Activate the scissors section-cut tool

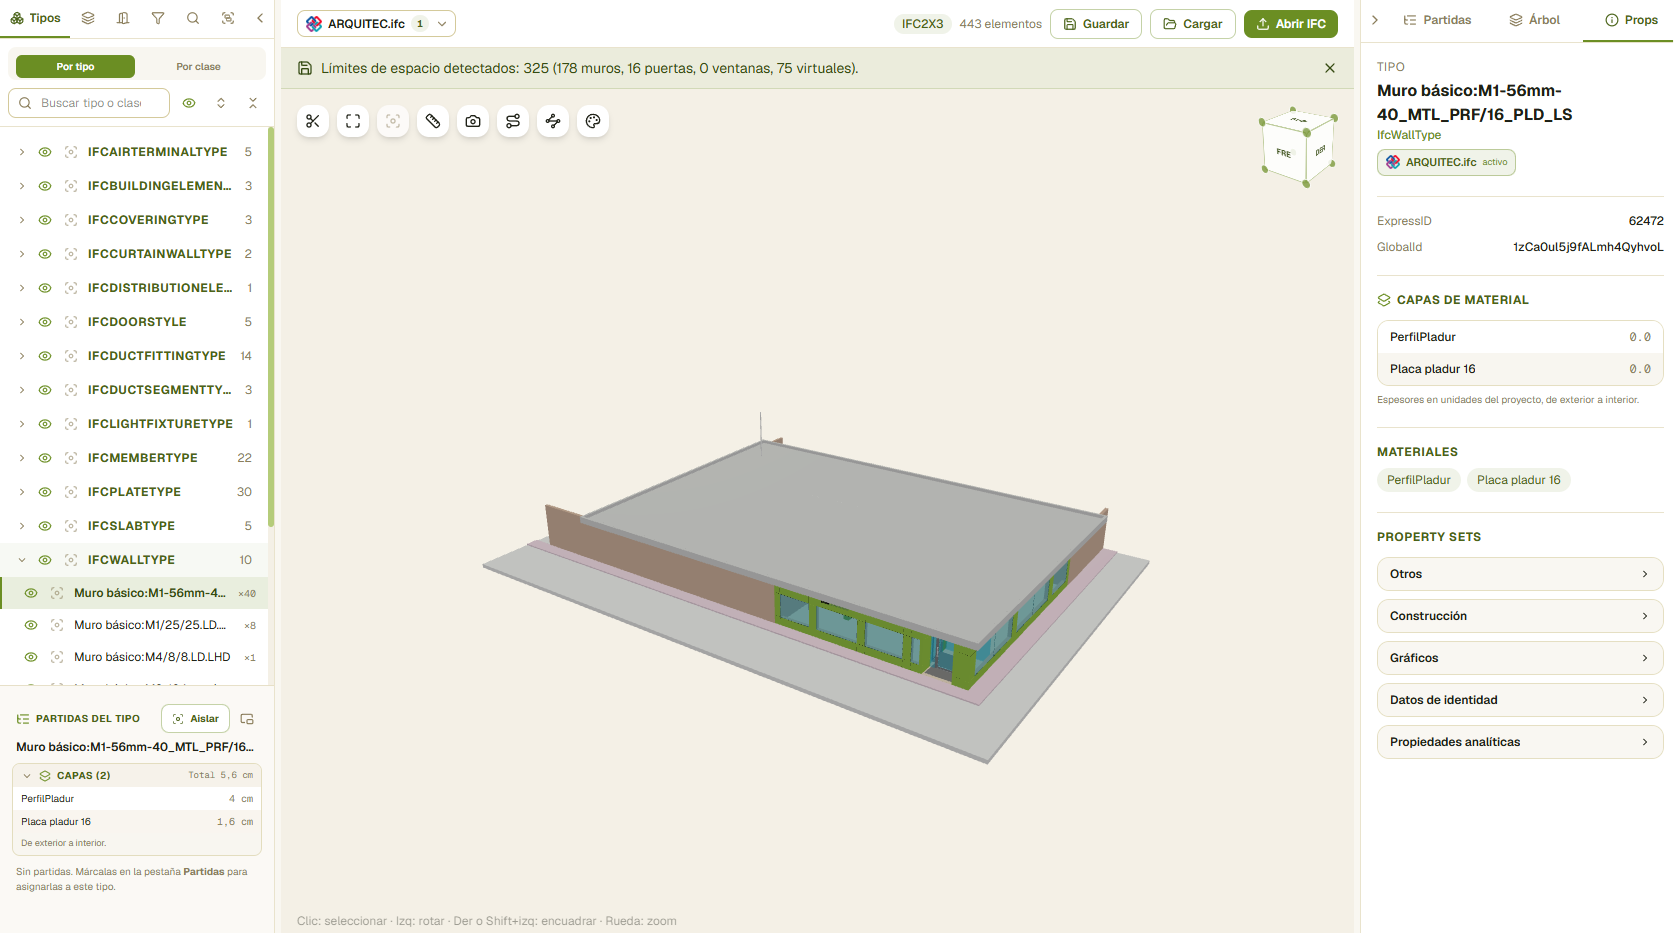coord(313,121)
